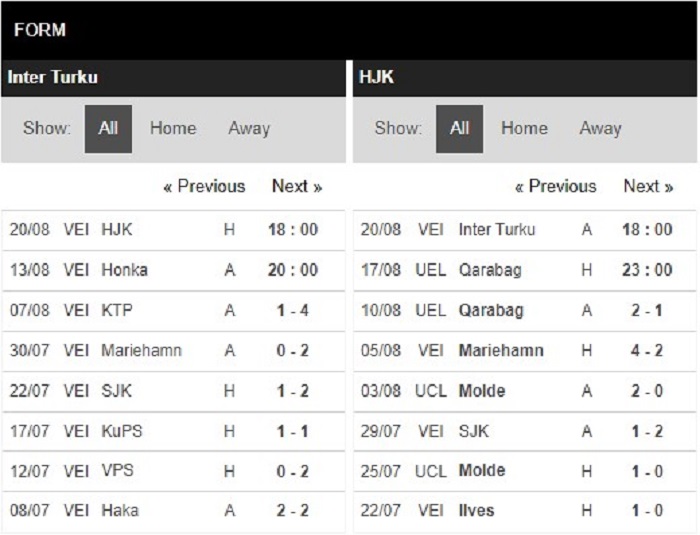Image resolution: width=700 pixels, height=535 pixels.
Task: Select the Inter Turku panel header
Action: (x=173, y=78)
